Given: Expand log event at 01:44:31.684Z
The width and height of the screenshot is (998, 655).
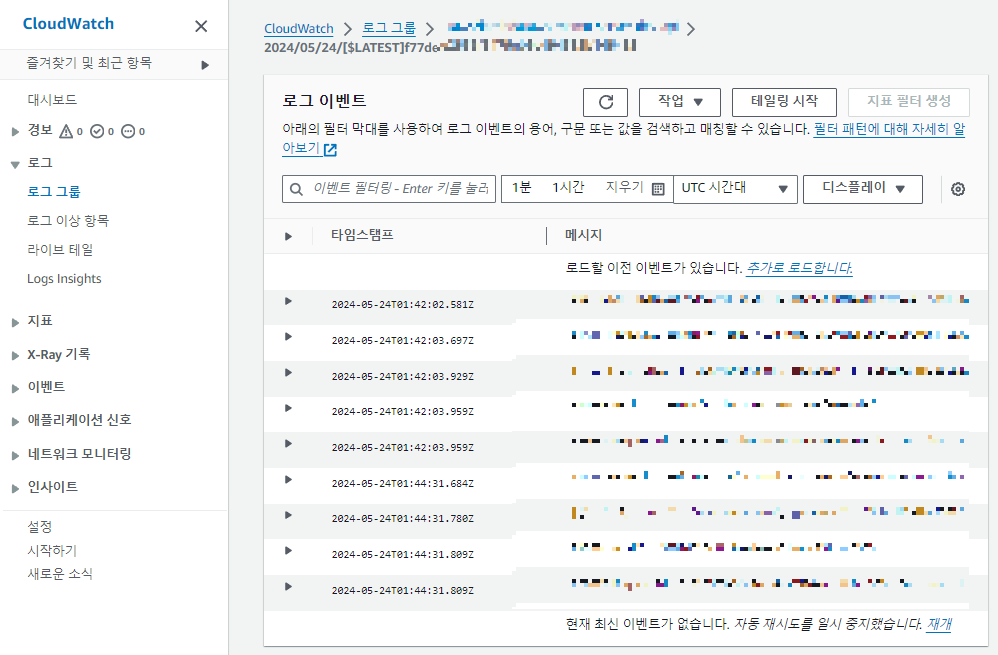Looking at the screenshot, I should [288, 479].
